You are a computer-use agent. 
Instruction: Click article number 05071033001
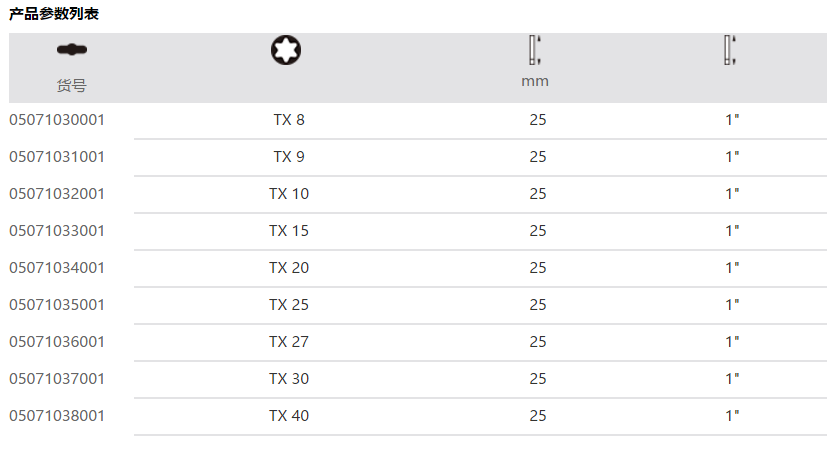pos(57,231)
